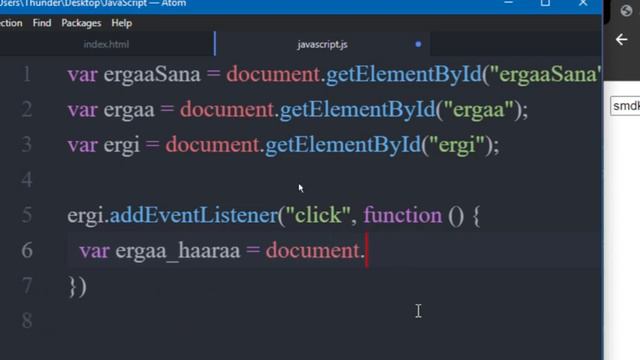
Task: Click line number 8 in the gutter
Action: pyautogui.click(x=27, y=320)
